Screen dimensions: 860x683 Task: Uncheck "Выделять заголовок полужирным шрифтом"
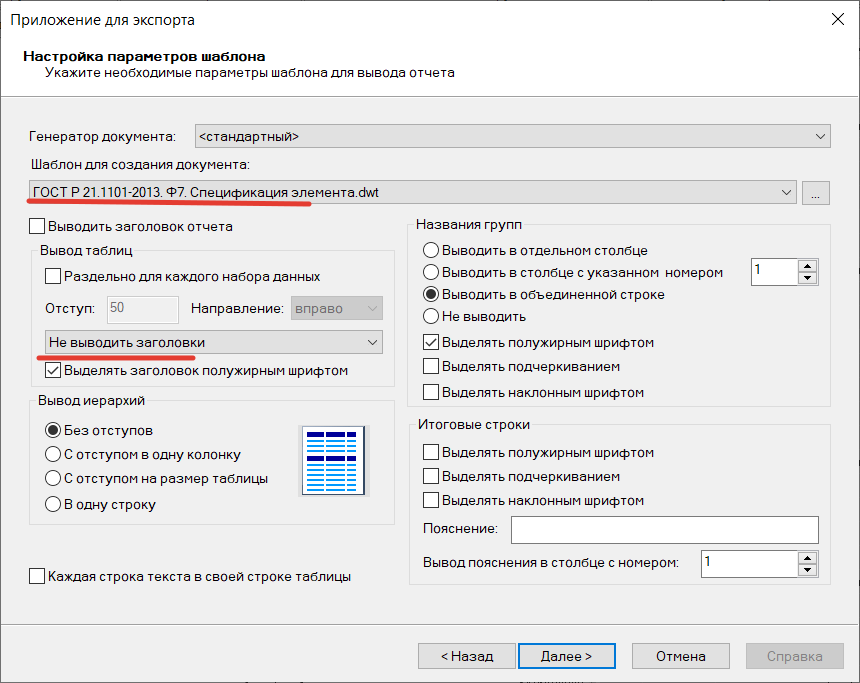click(53, 370)
